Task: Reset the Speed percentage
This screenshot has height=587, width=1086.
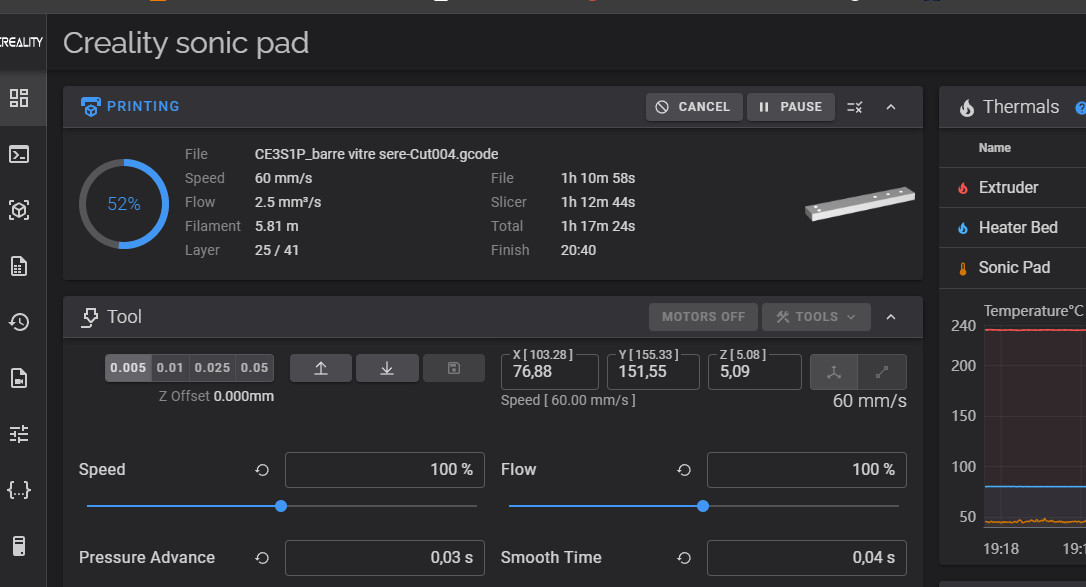Action: 262,470
